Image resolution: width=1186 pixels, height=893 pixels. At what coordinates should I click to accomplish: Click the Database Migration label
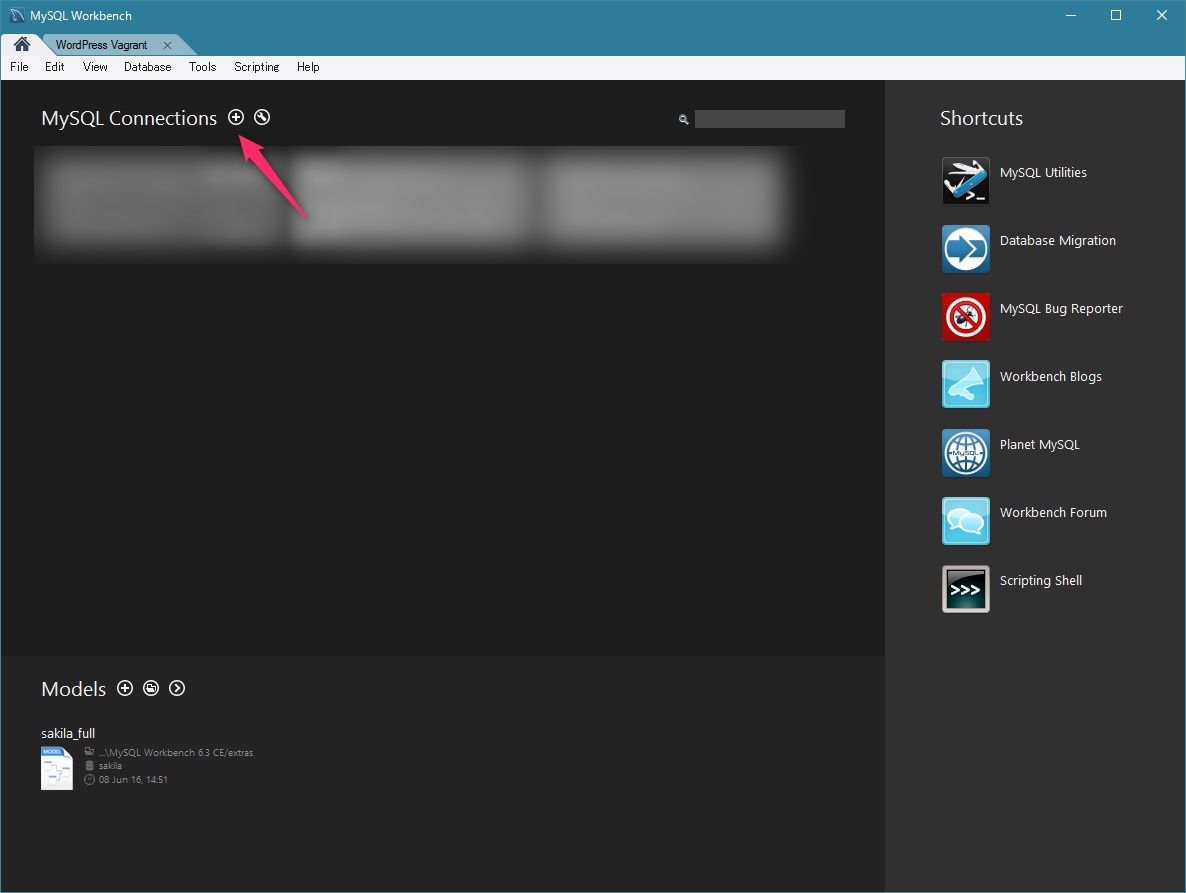[1057, 240]
